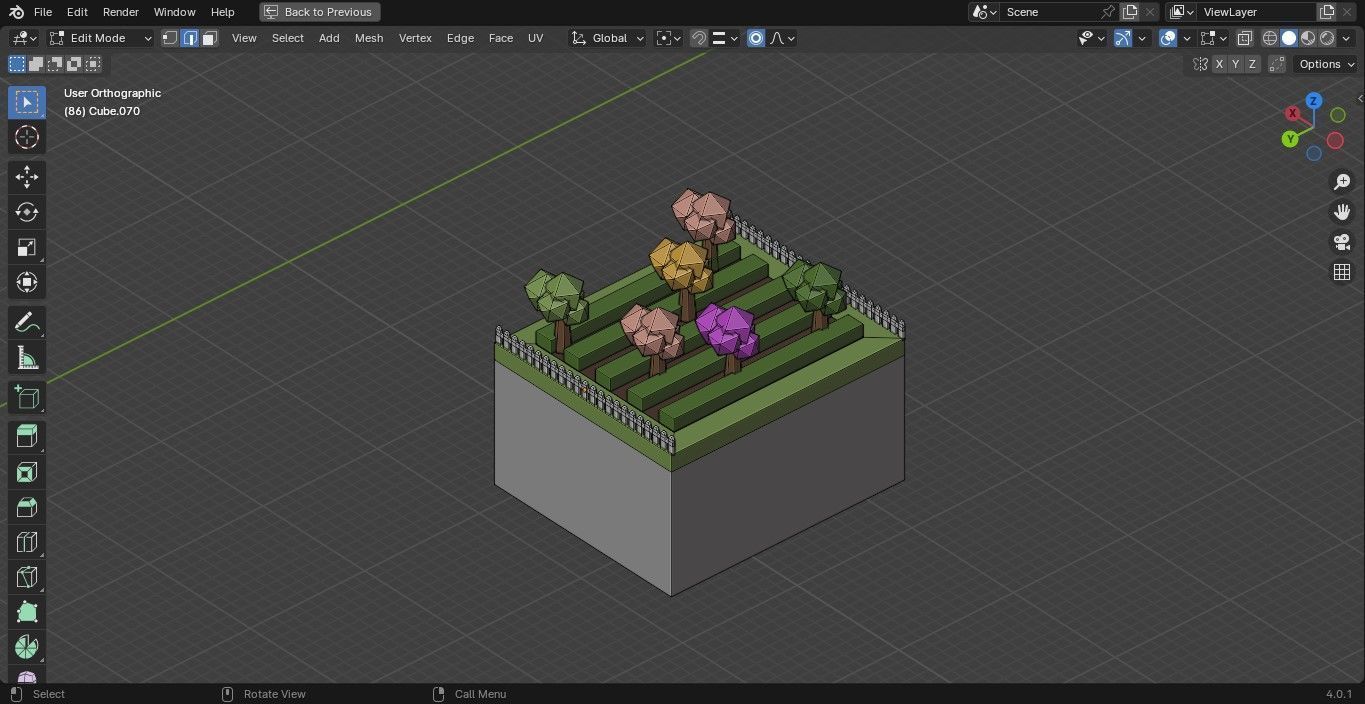Choose the Measure ruler tool
This screenshot has width=1365, height=704.
(27, 357)
